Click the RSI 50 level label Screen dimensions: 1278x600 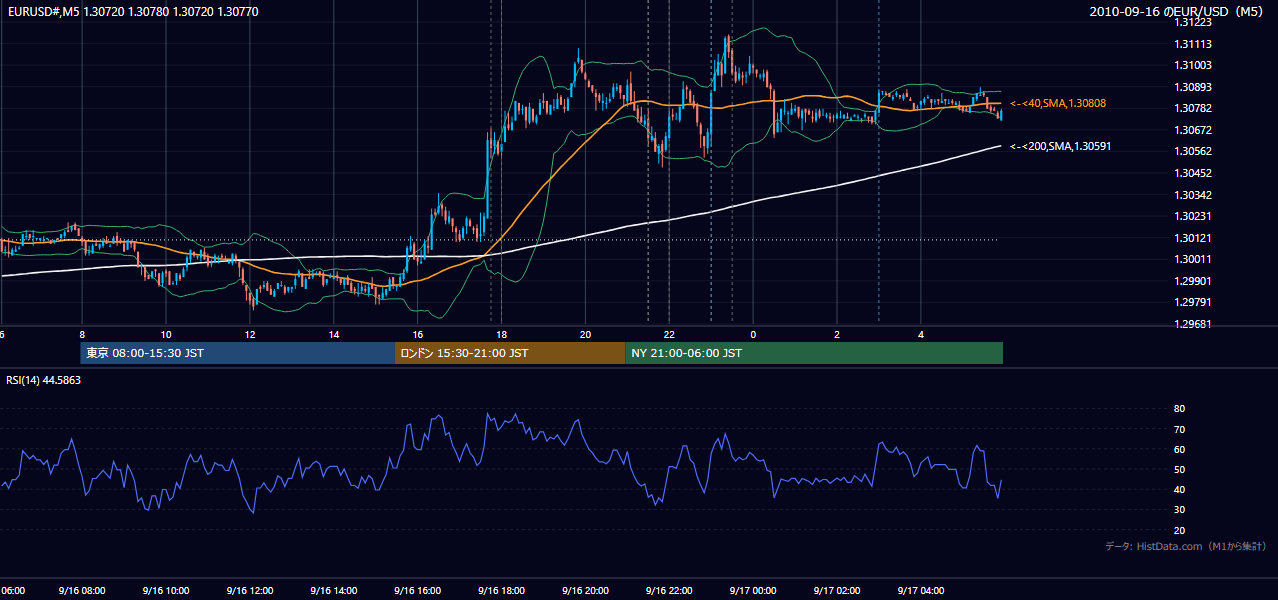1179,470
